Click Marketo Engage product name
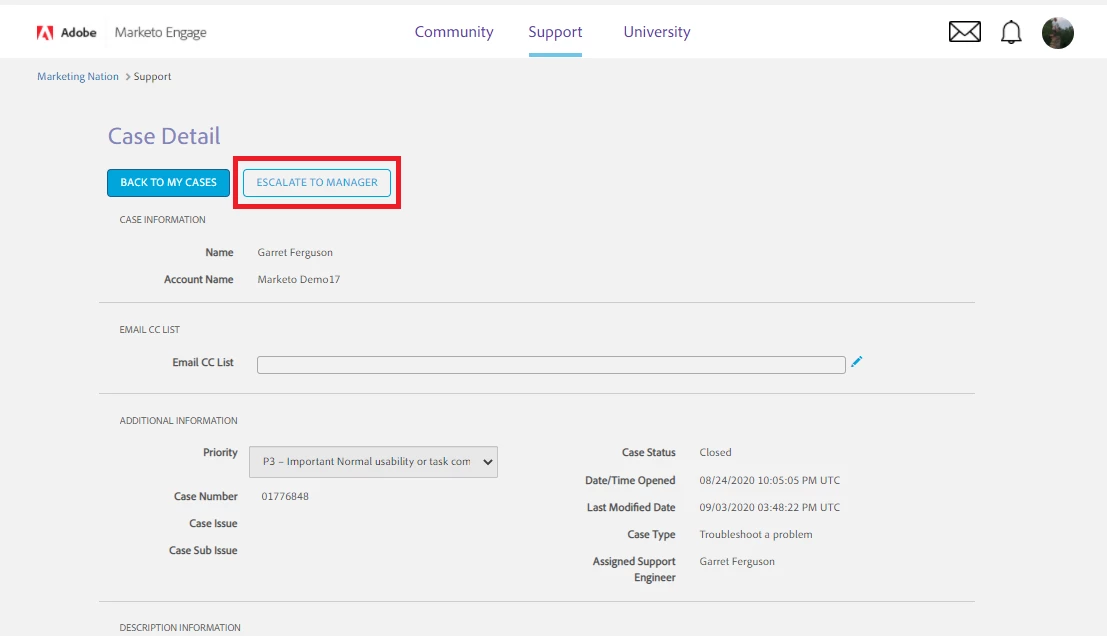 coord(161,32)
